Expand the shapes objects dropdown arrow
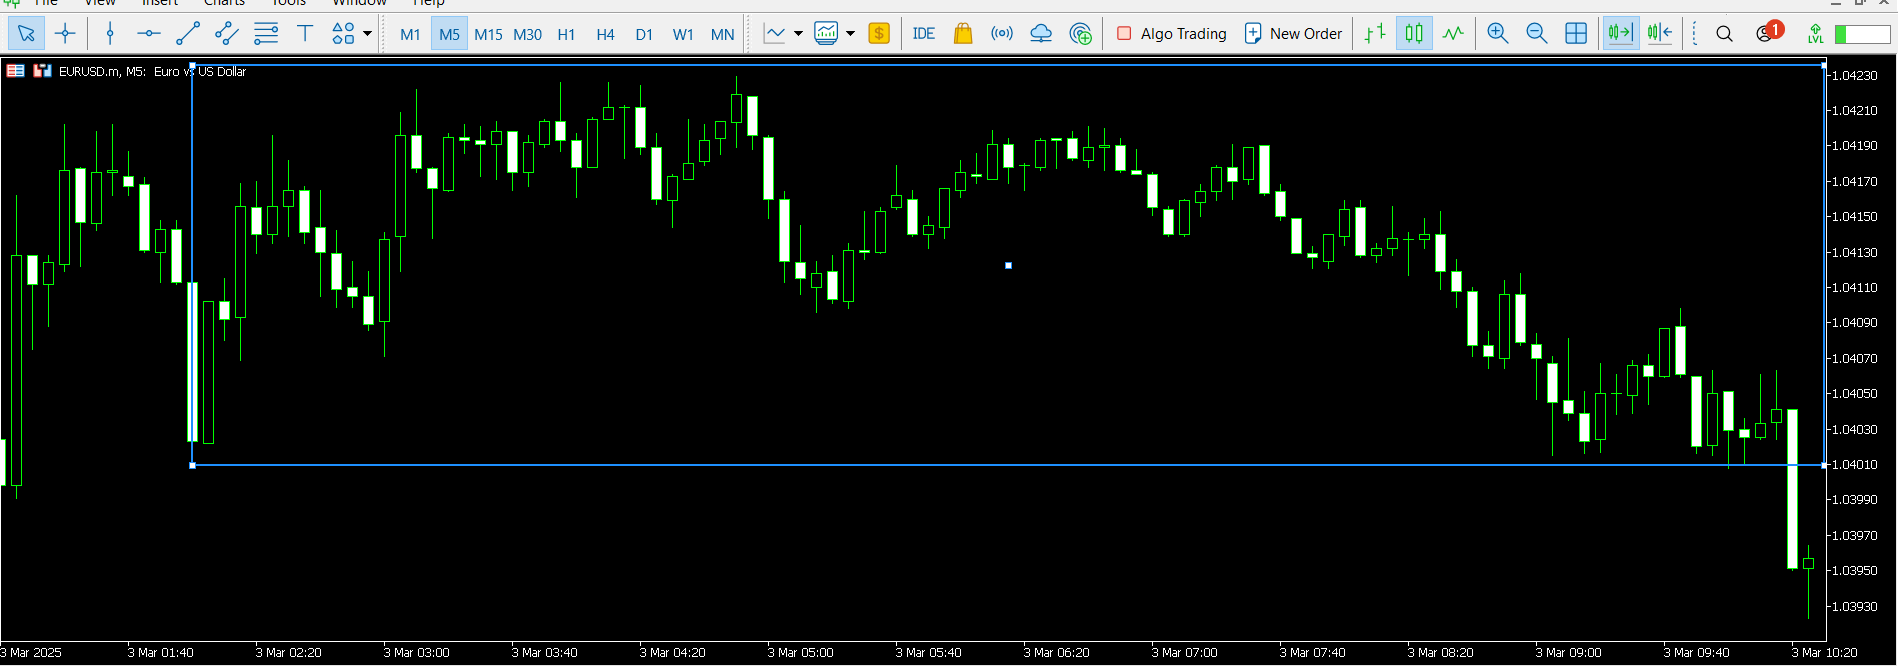 (368, 34)
